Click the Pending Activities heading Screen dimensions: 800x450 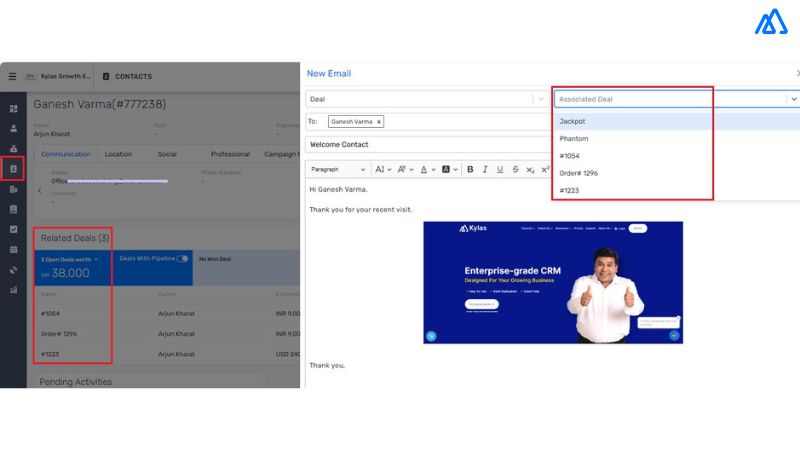[76, 382]
